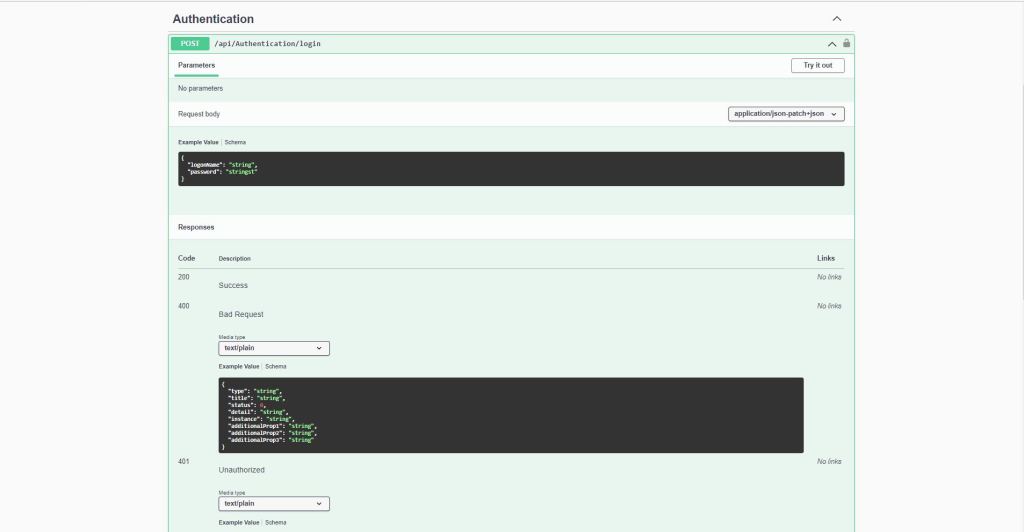Collapse the login operation using its chevron
This screenshot has width=1024, height=532.
pos(831,44)
